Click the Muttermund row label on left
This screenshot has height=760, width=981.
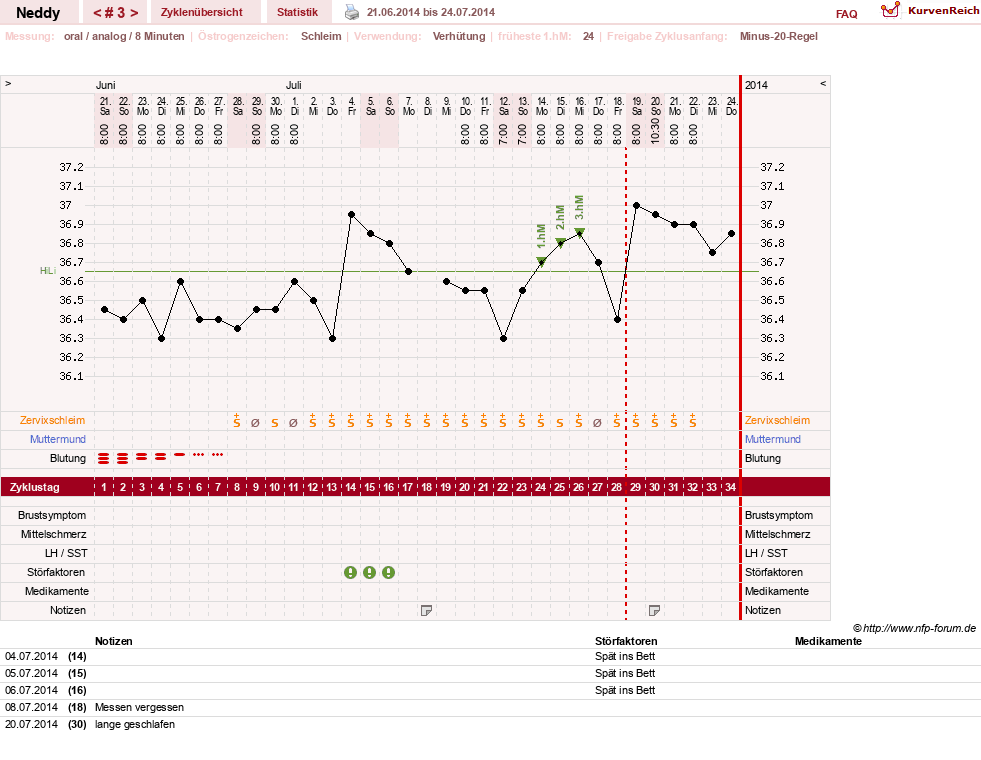[58, 439]
